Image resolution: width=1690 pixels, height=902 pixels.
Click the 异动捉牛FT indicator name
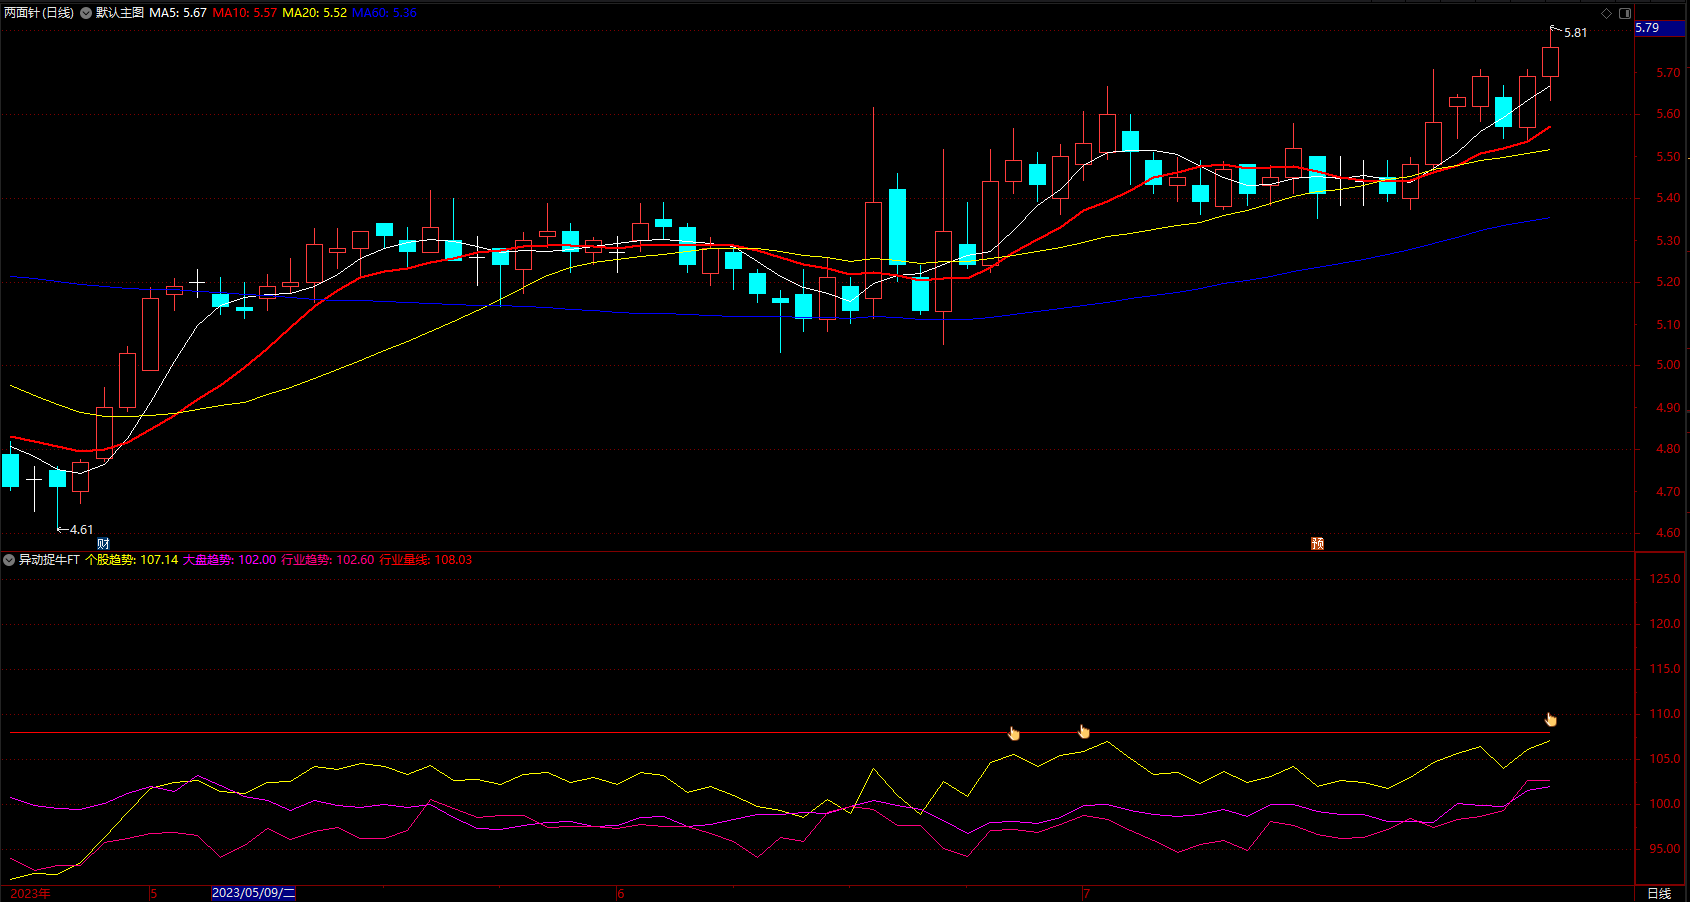[49, 560]
